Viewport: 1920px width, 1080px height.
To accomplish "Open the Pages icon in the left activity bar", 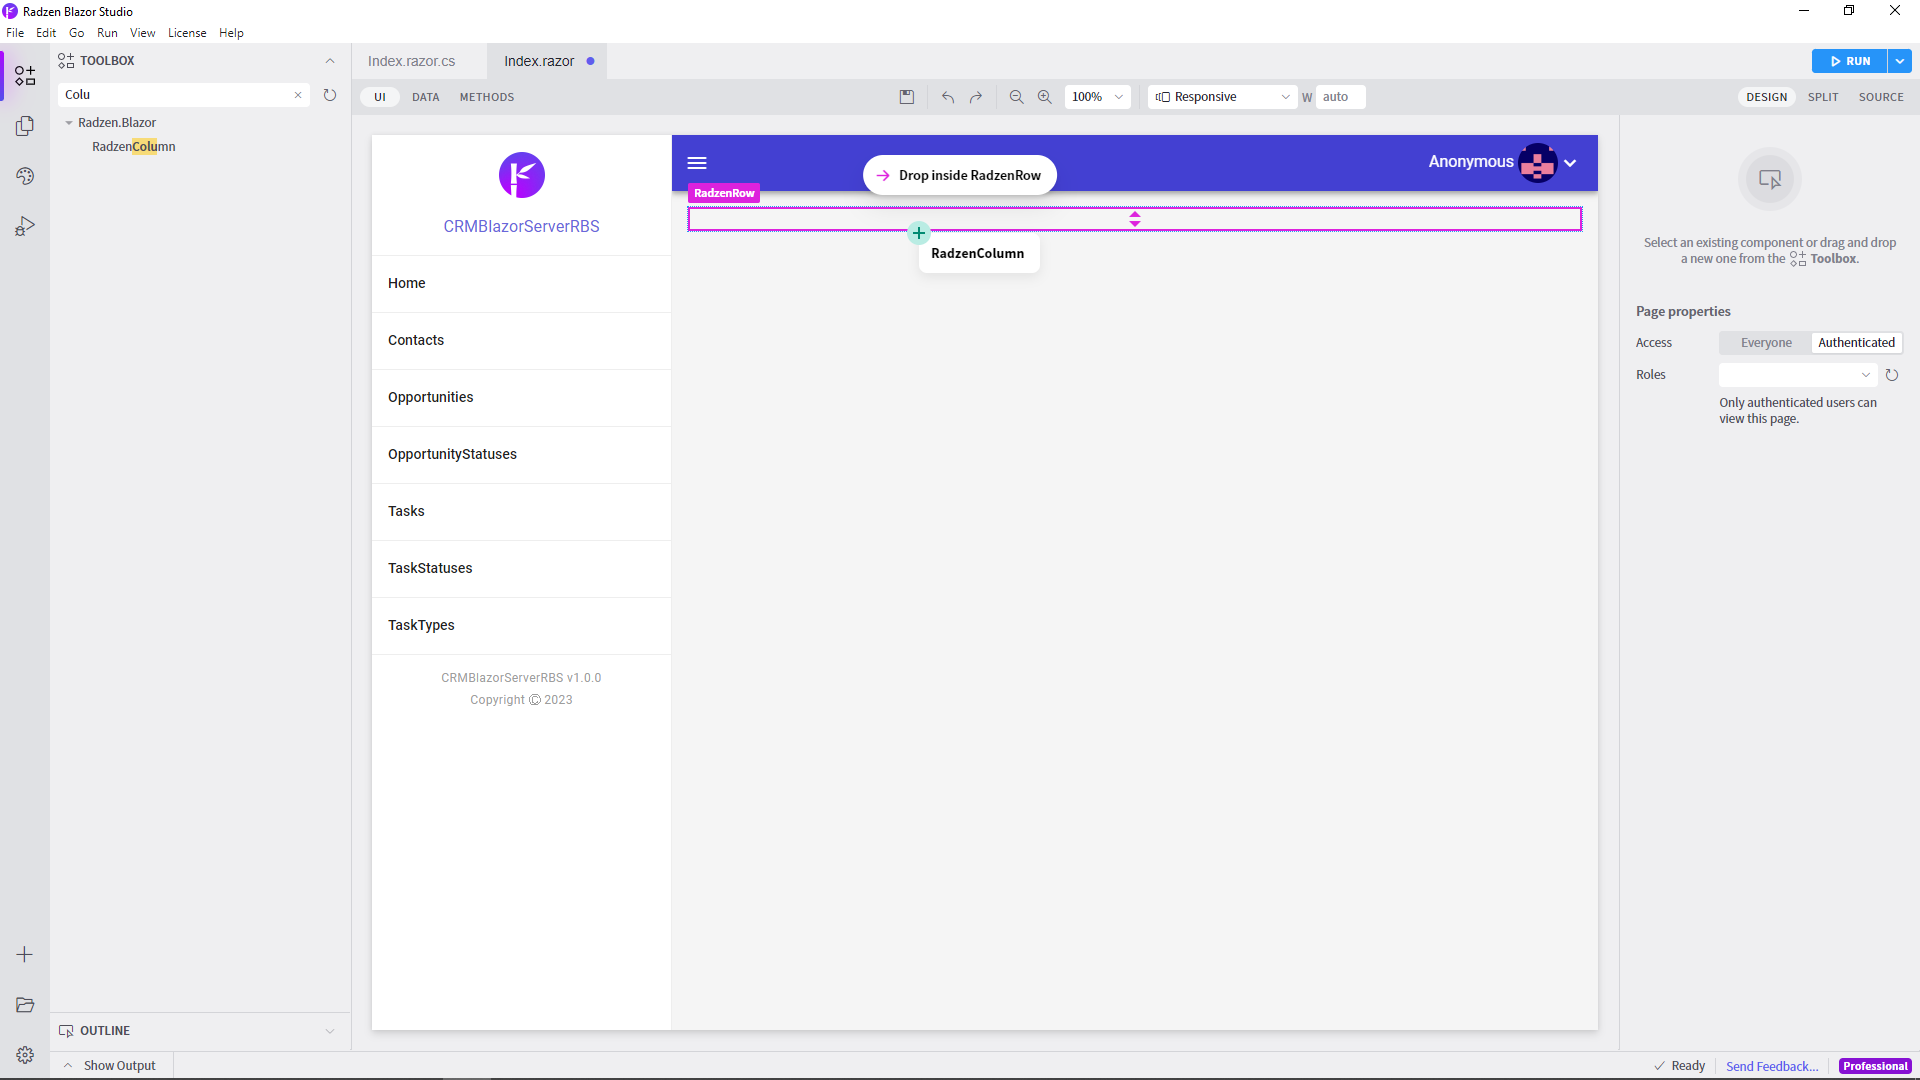I will (25, 126).
